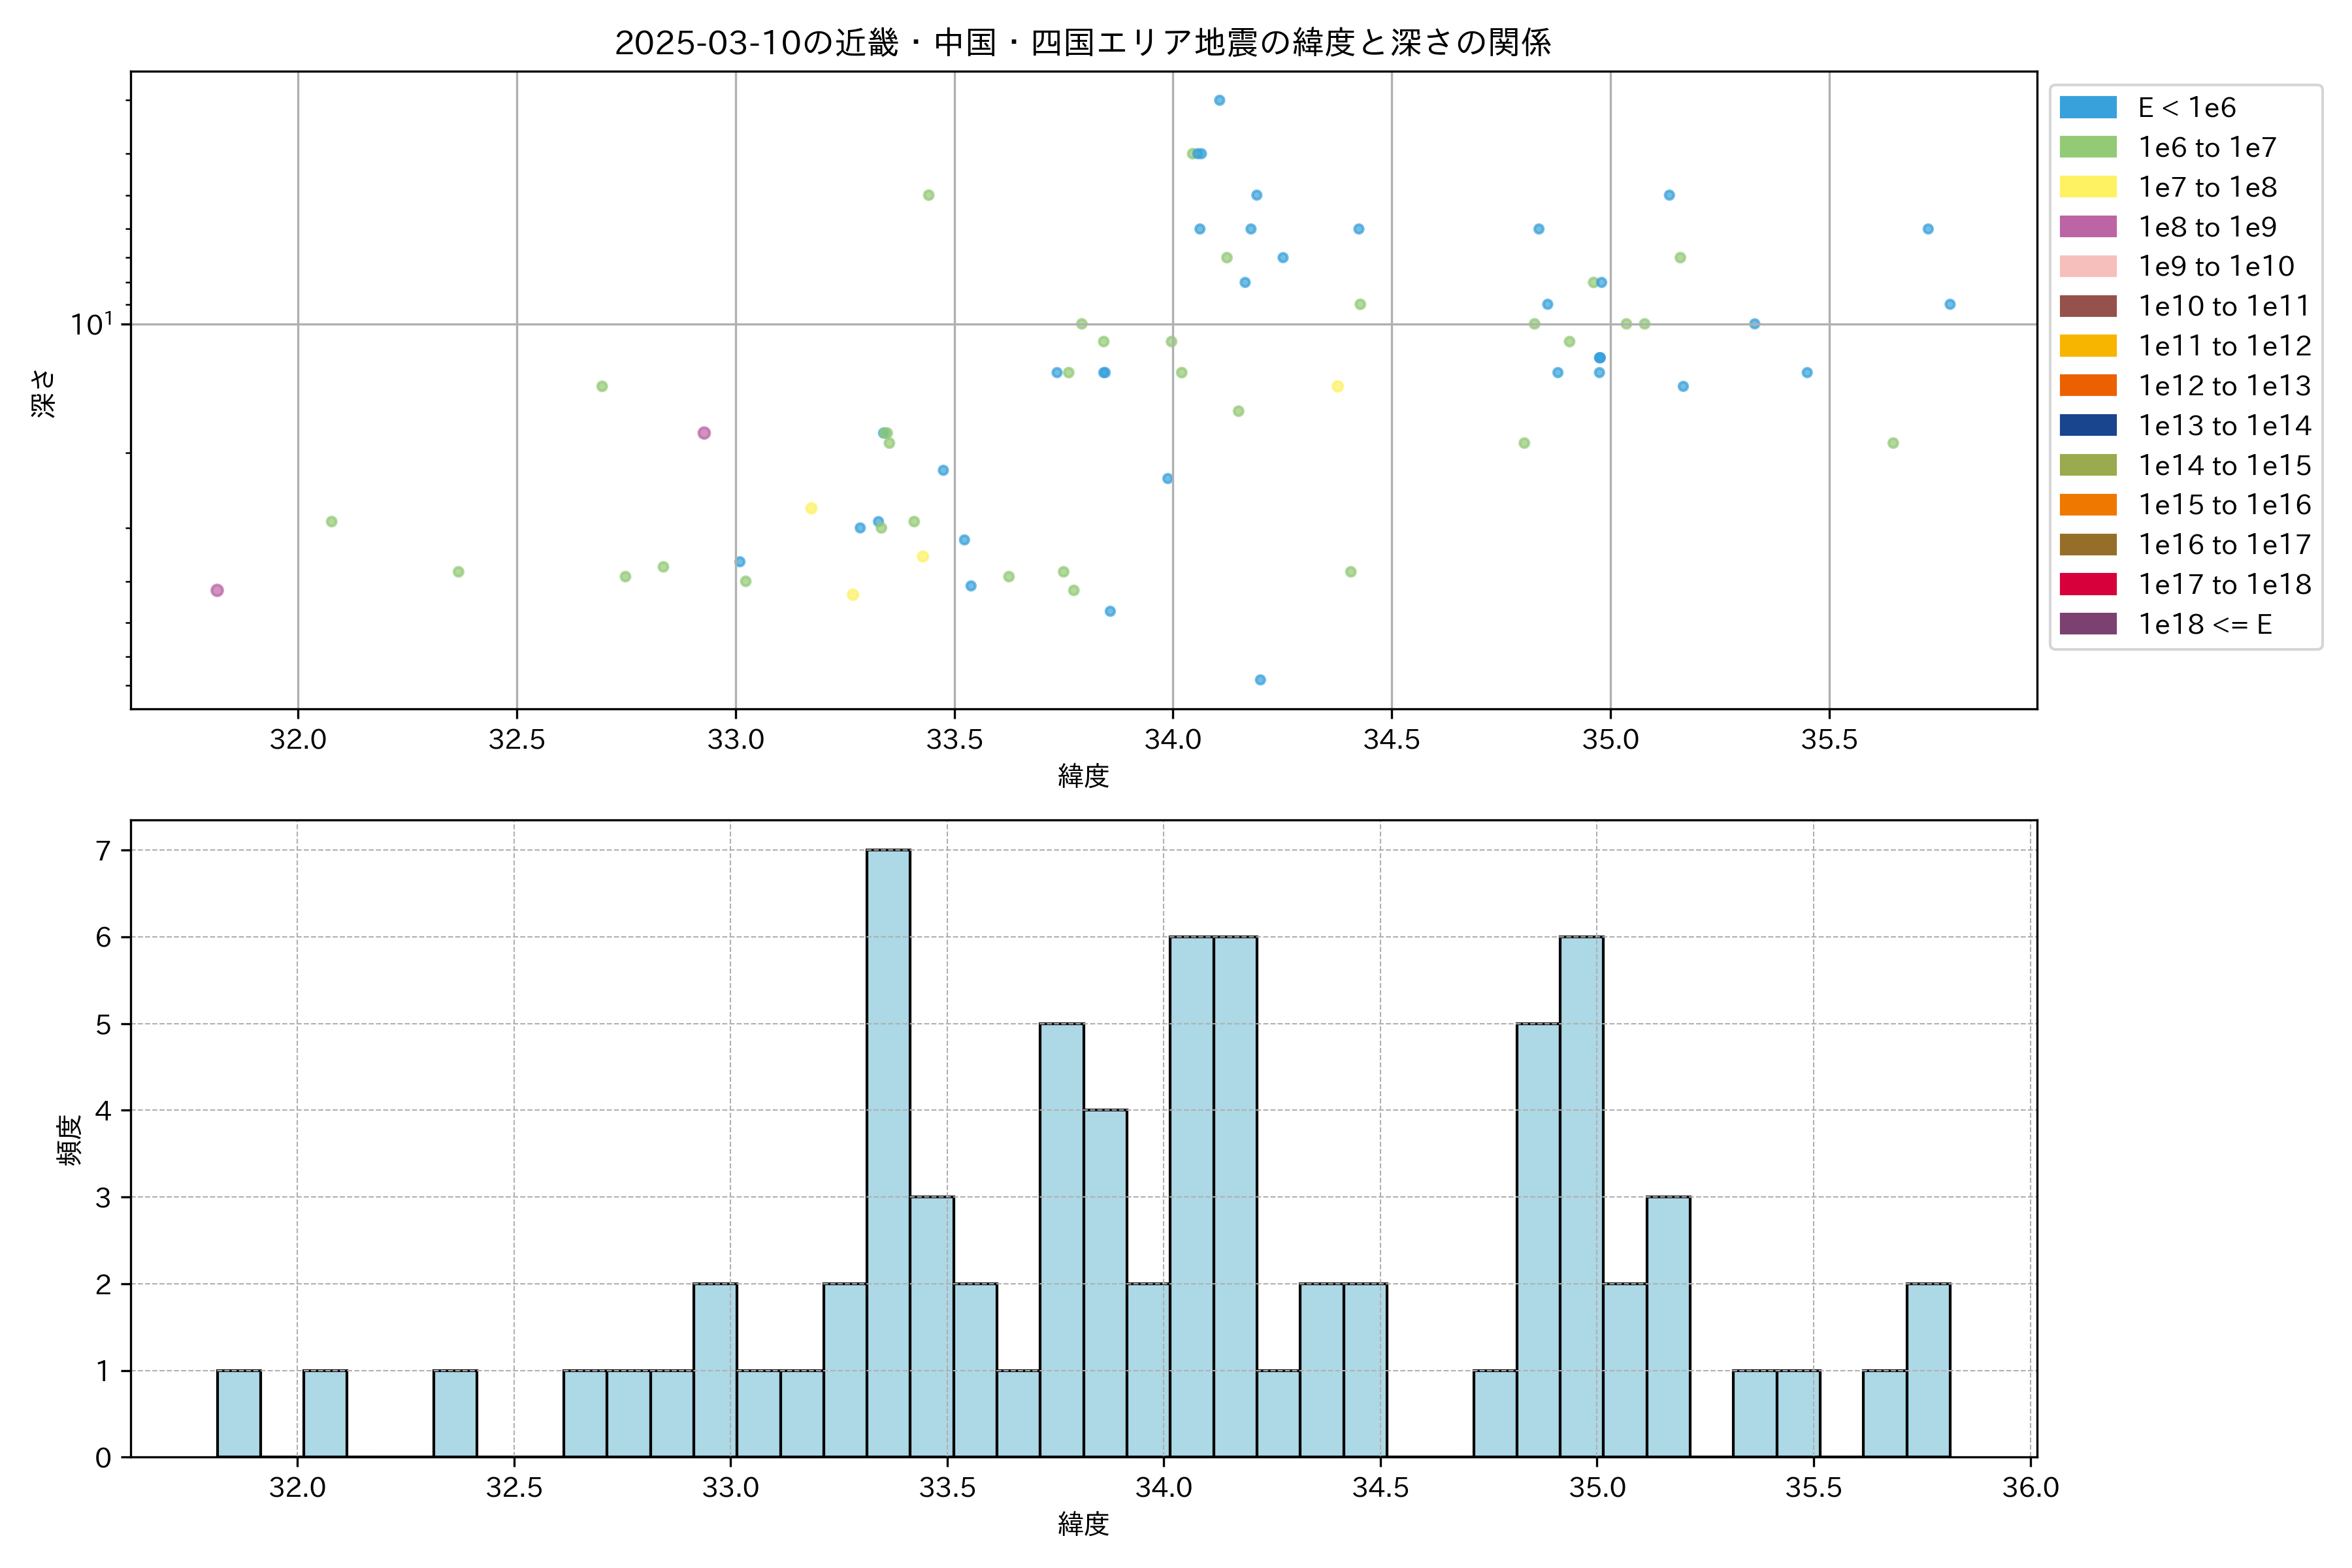Click the magenta scatter point near latitude 32.9

[x=704, y=433]
